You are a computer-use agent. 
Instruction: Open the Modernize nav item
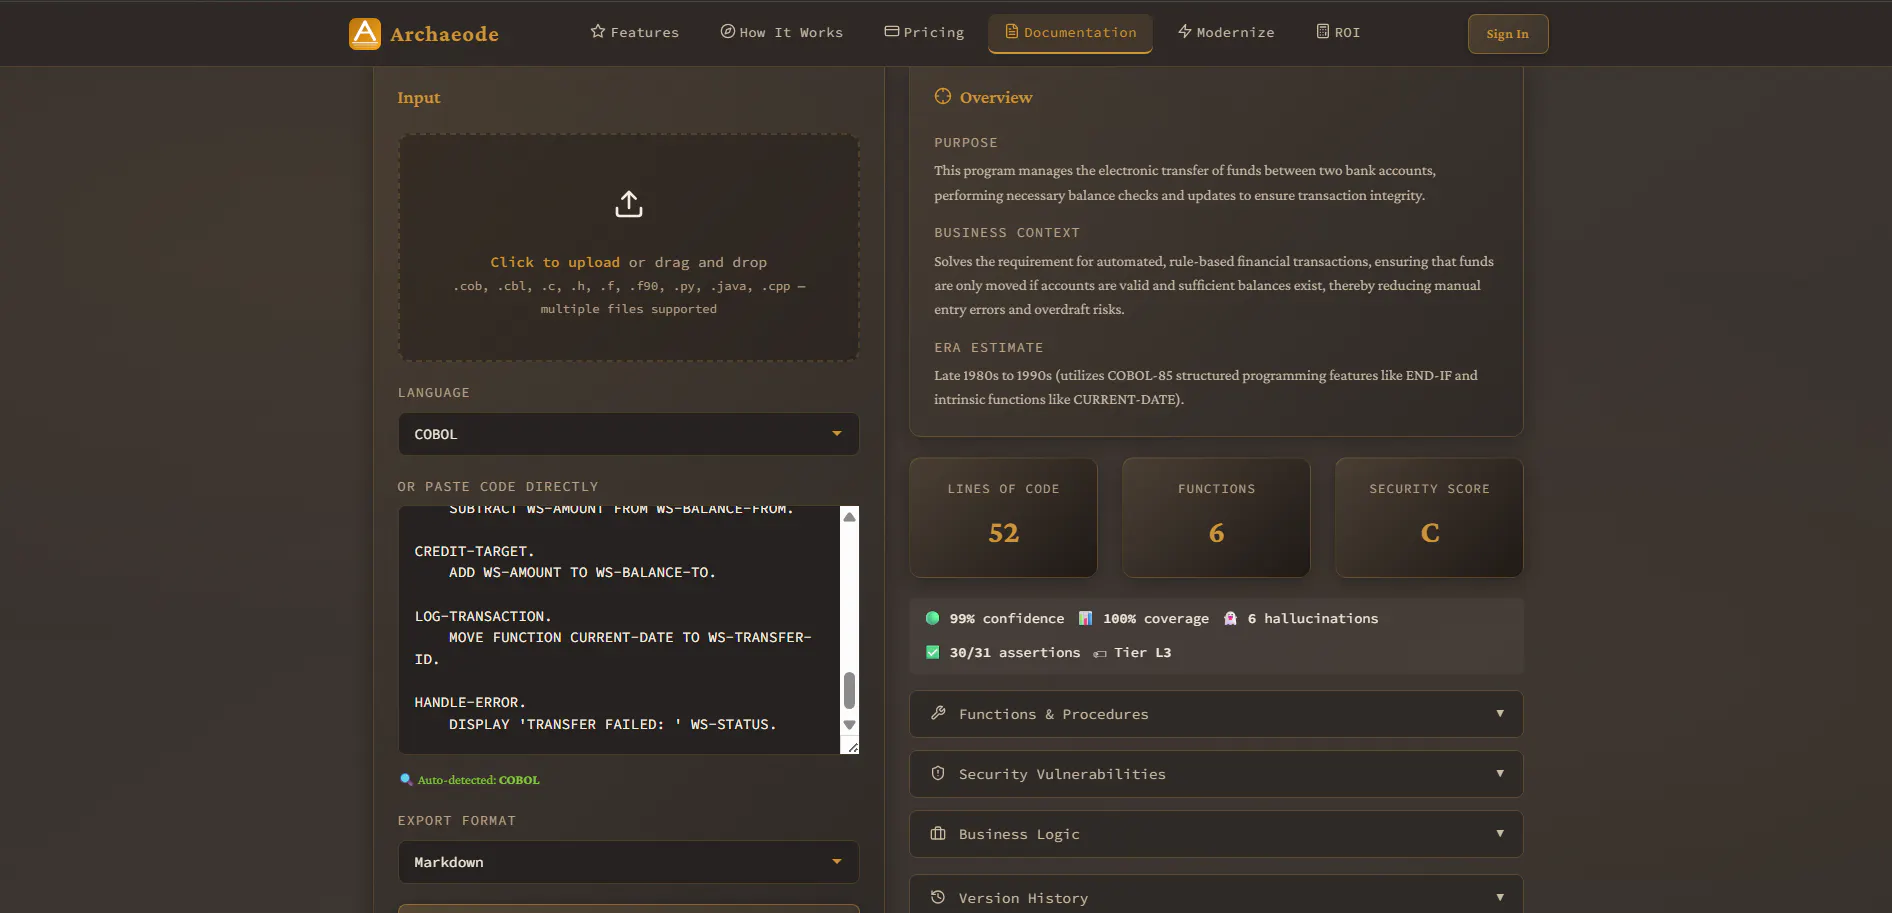pos(1227,33)
